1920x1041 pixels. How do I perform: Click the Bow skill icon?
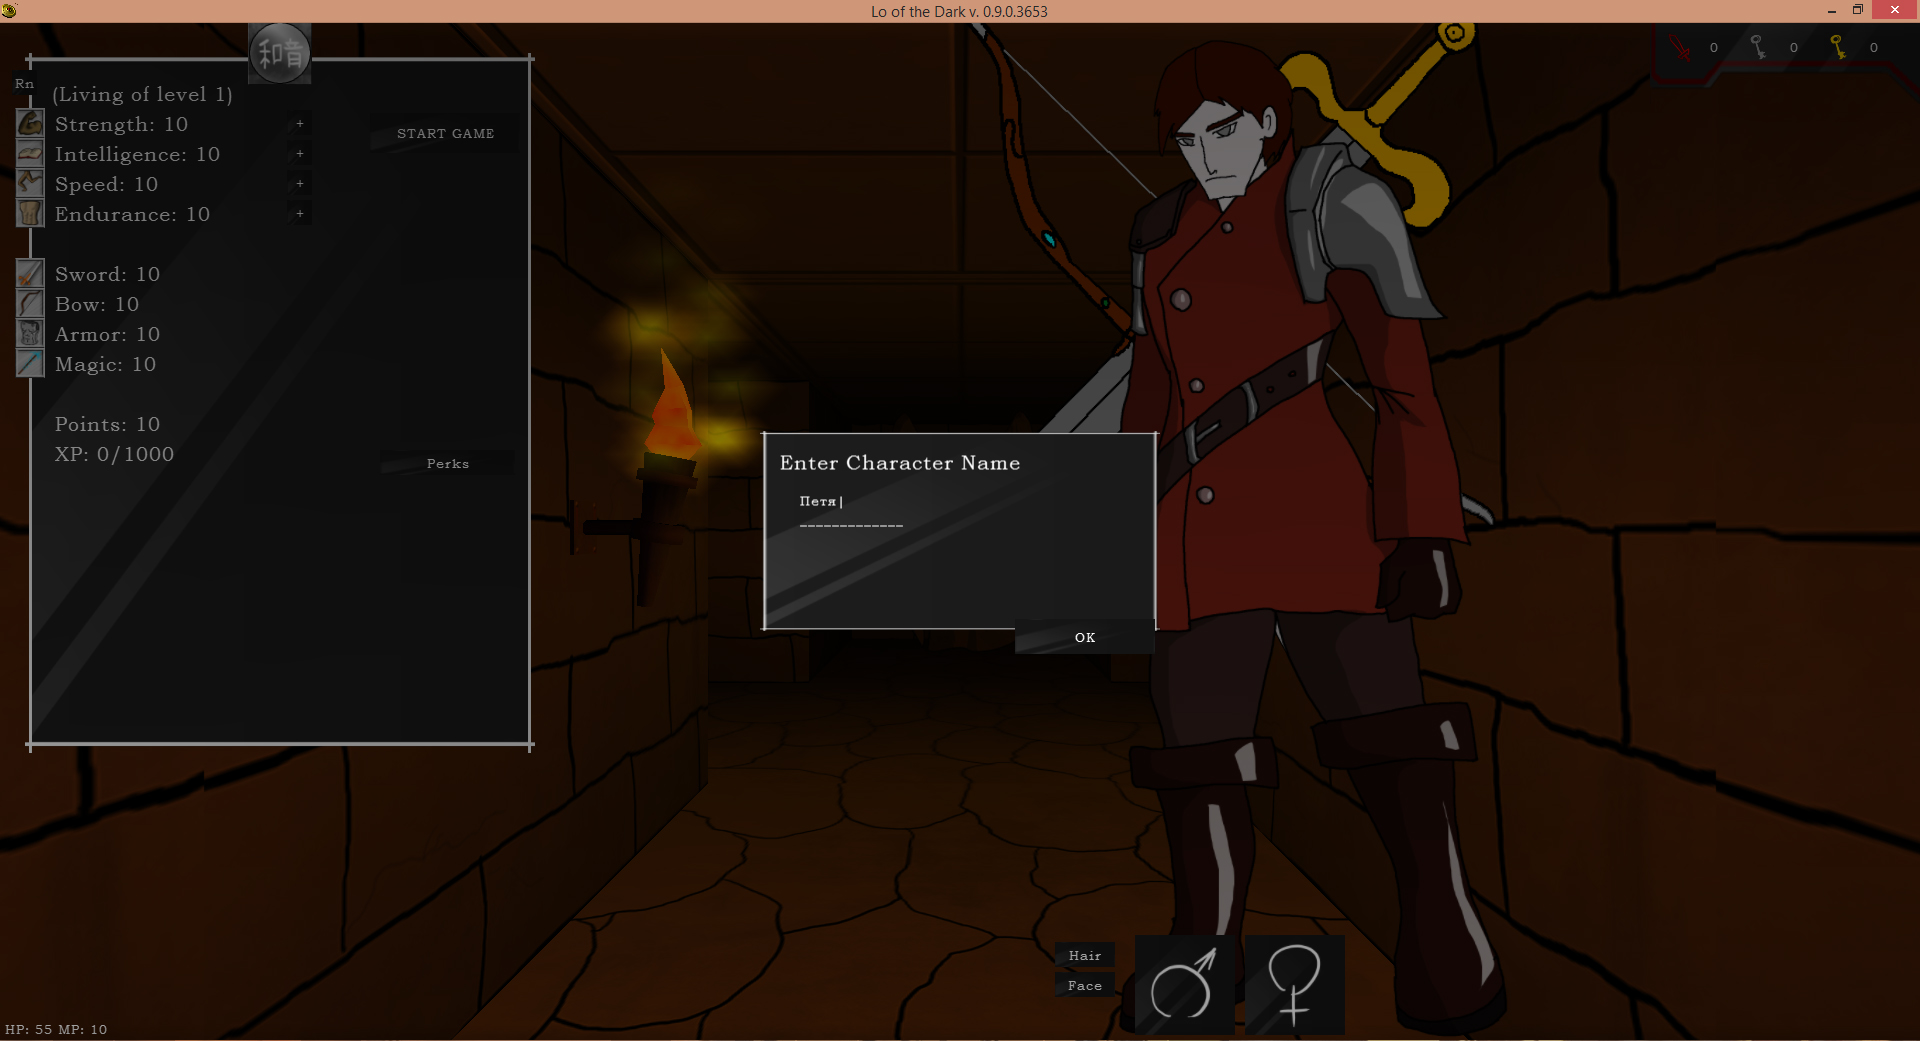30,303
